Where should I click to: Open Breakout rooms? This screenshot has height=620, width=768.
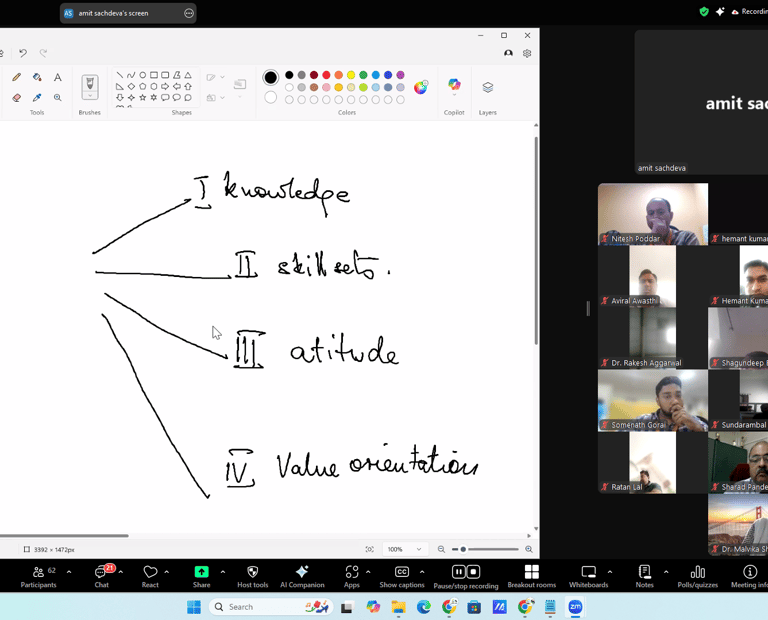pyautogui.click(x=531, y=576)
